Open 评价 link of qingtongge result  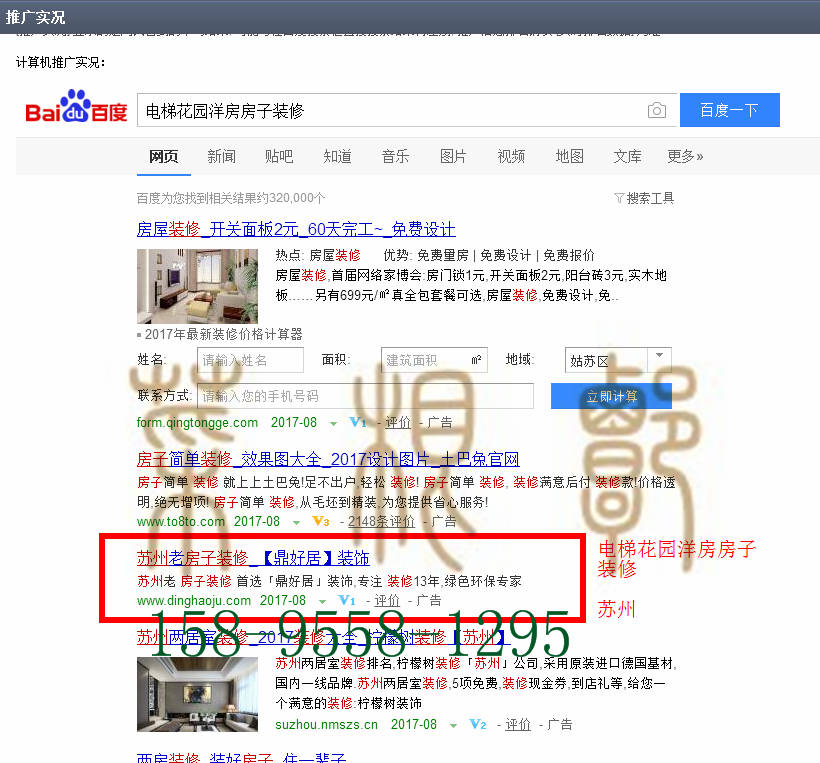[x=398, y=423]
